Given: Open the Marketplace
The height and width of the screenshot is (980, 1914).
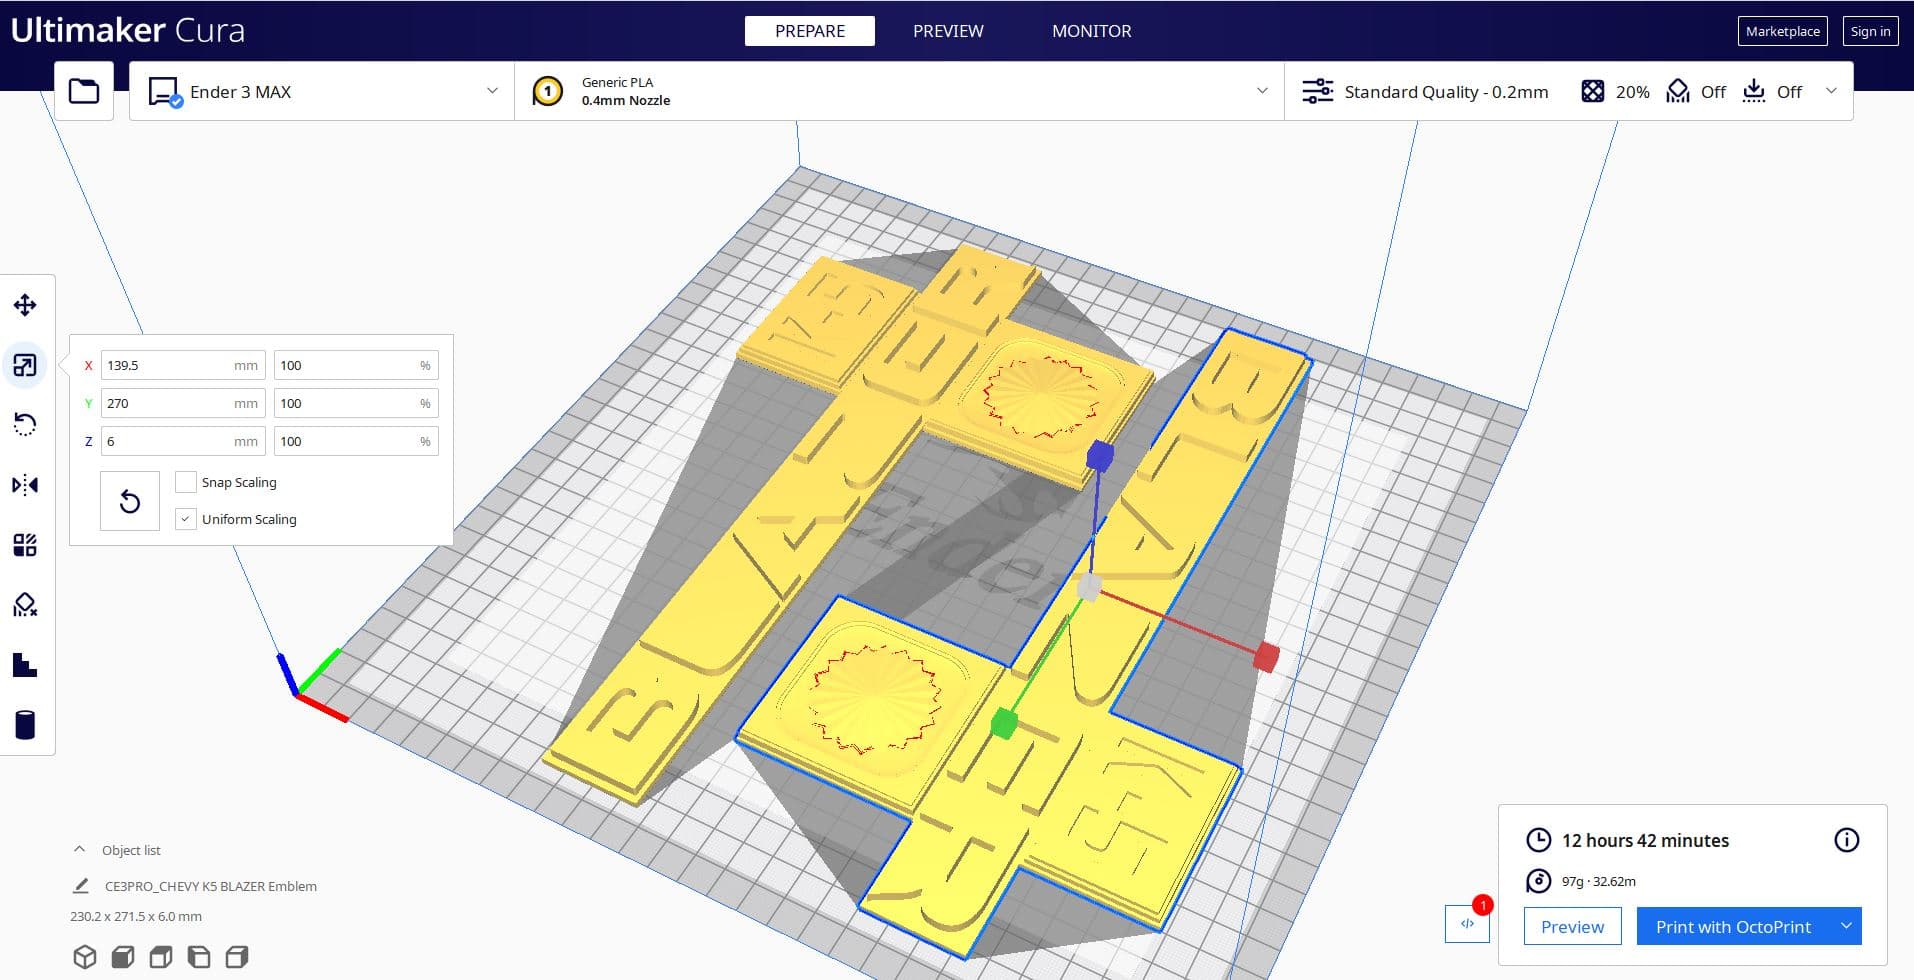Looking at the screenshot, I should pyautogui.click(x=1782, y=31).
